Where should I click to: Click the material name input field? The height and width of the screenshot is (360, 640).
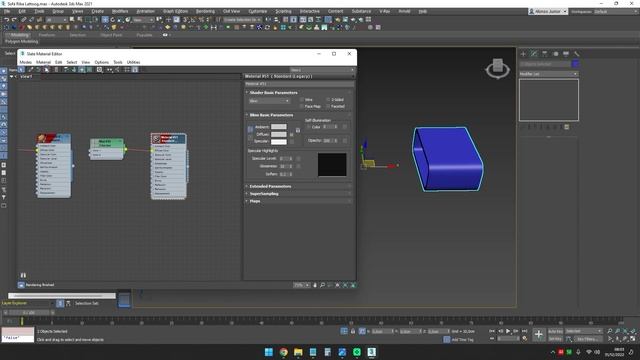299,84
